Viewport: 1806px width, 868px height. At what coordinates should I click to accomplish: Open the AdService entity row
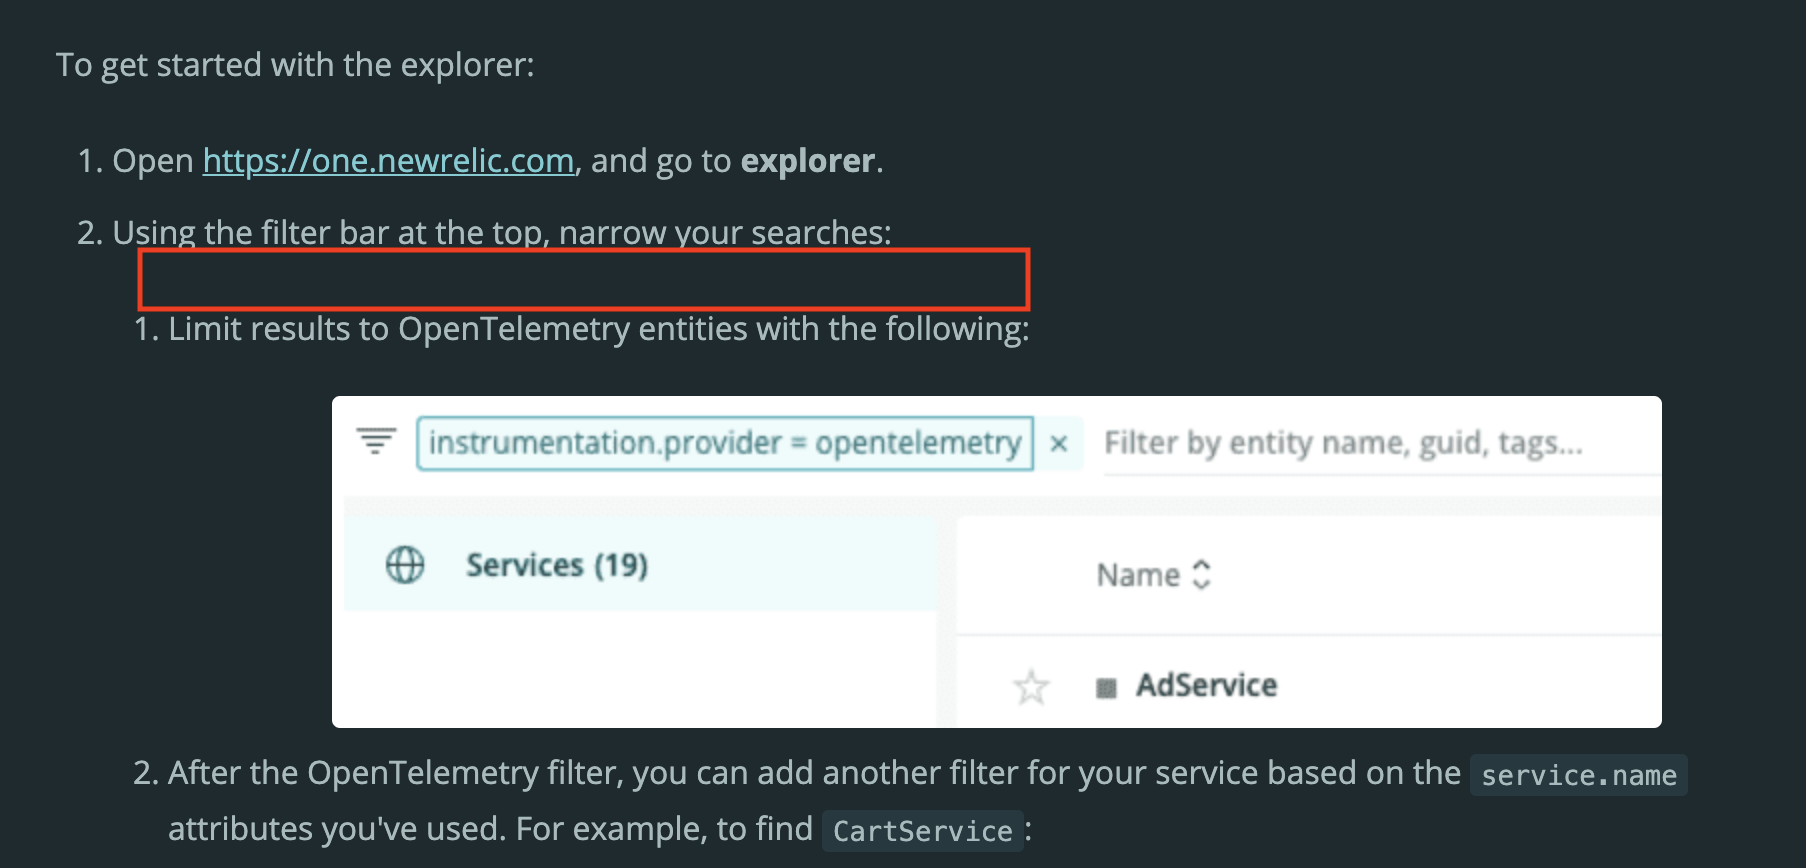[1309, 682]
